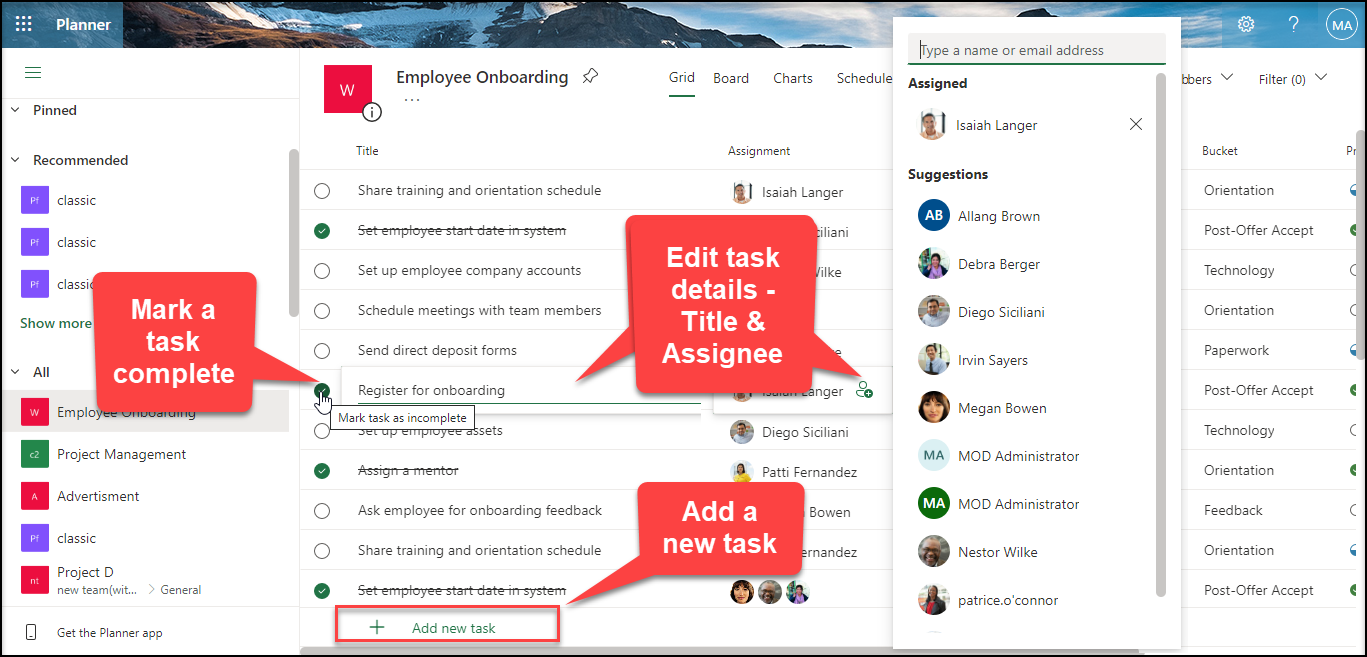
Task: Toggle the left navigation hamburger icon
Action: point(33,72)
